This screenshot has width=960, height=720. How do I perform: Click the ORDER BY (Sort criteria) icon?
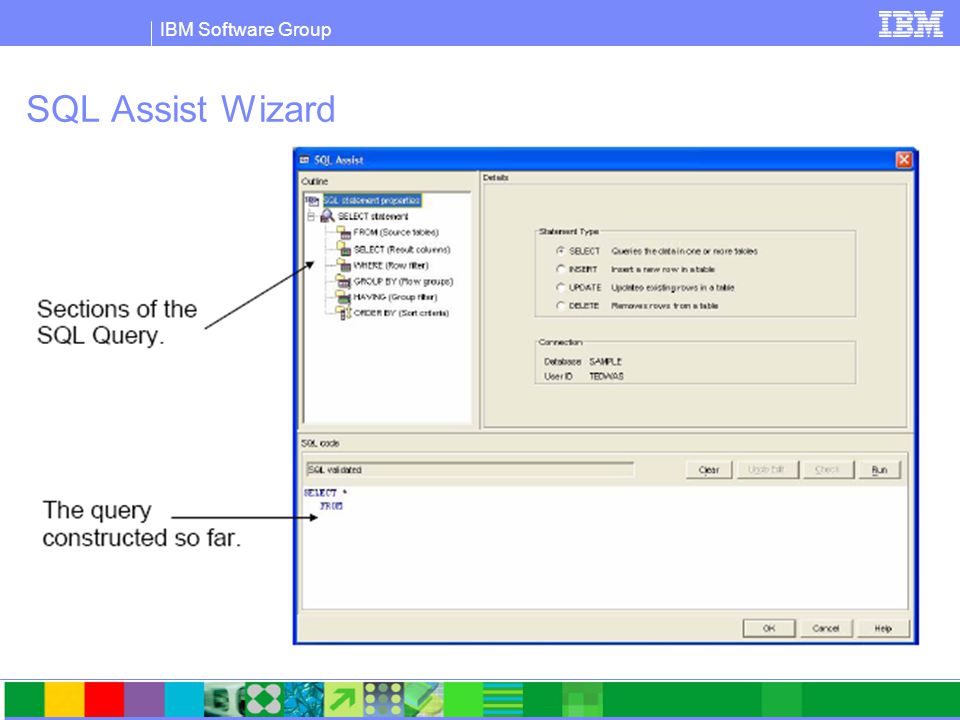[x=343, y=313]
